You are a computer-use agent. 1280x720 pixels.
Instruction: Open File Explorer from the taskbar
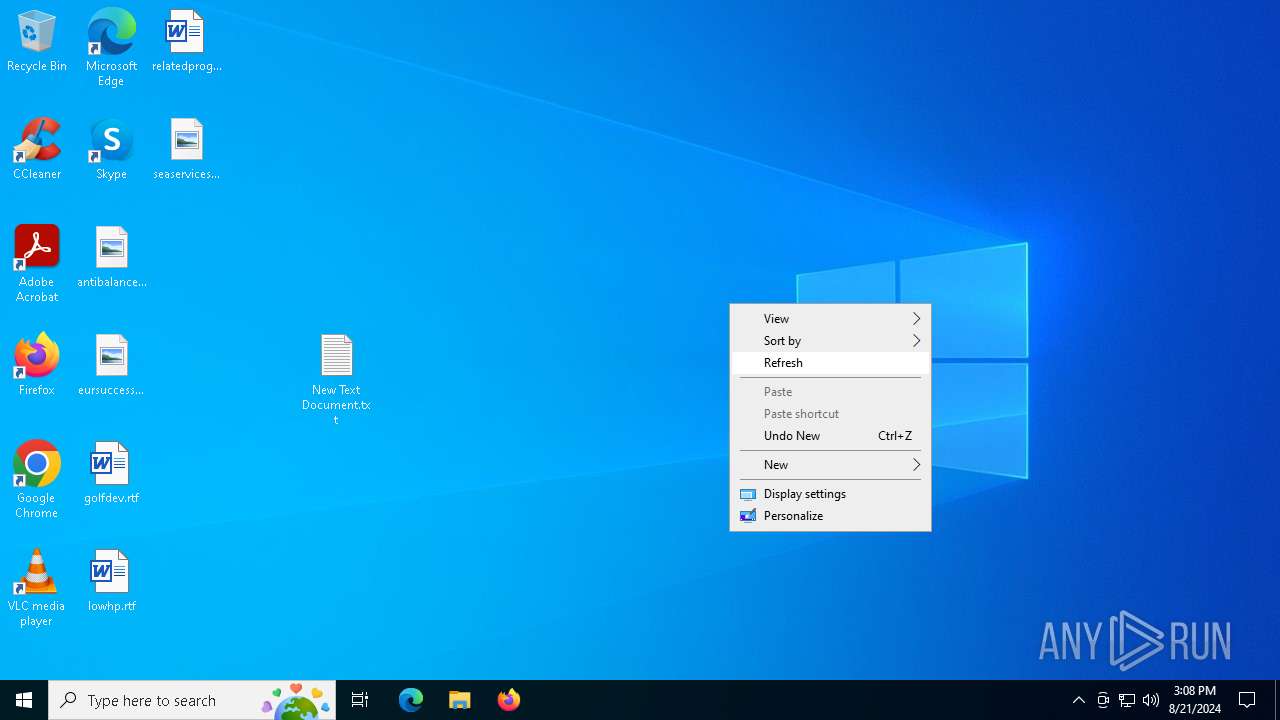coord(460,700)
